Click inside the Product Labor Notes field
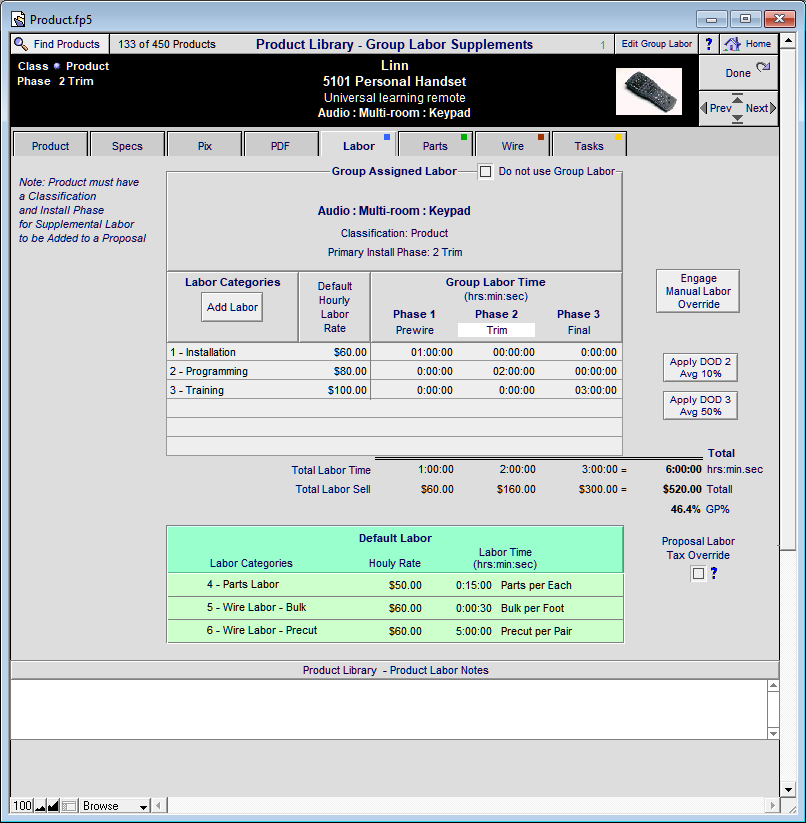 click(389, 709)
